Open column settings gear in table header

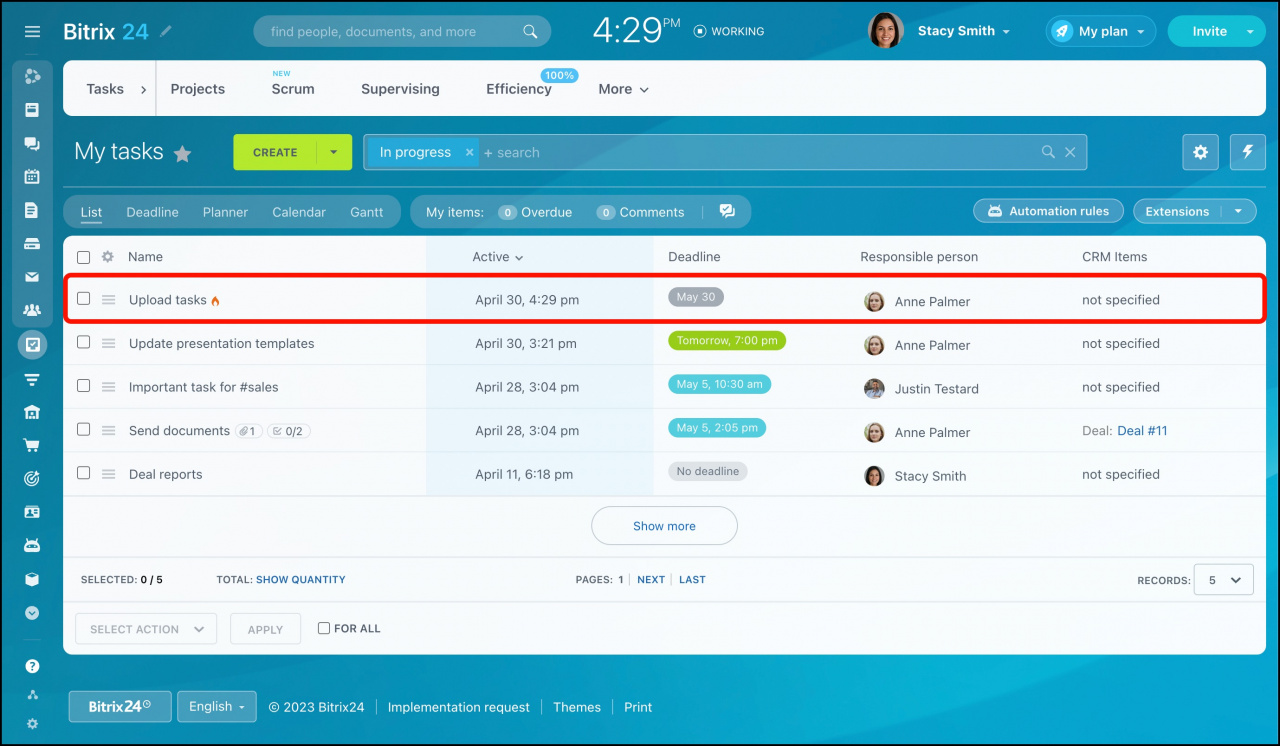click(x=107, y=257)
